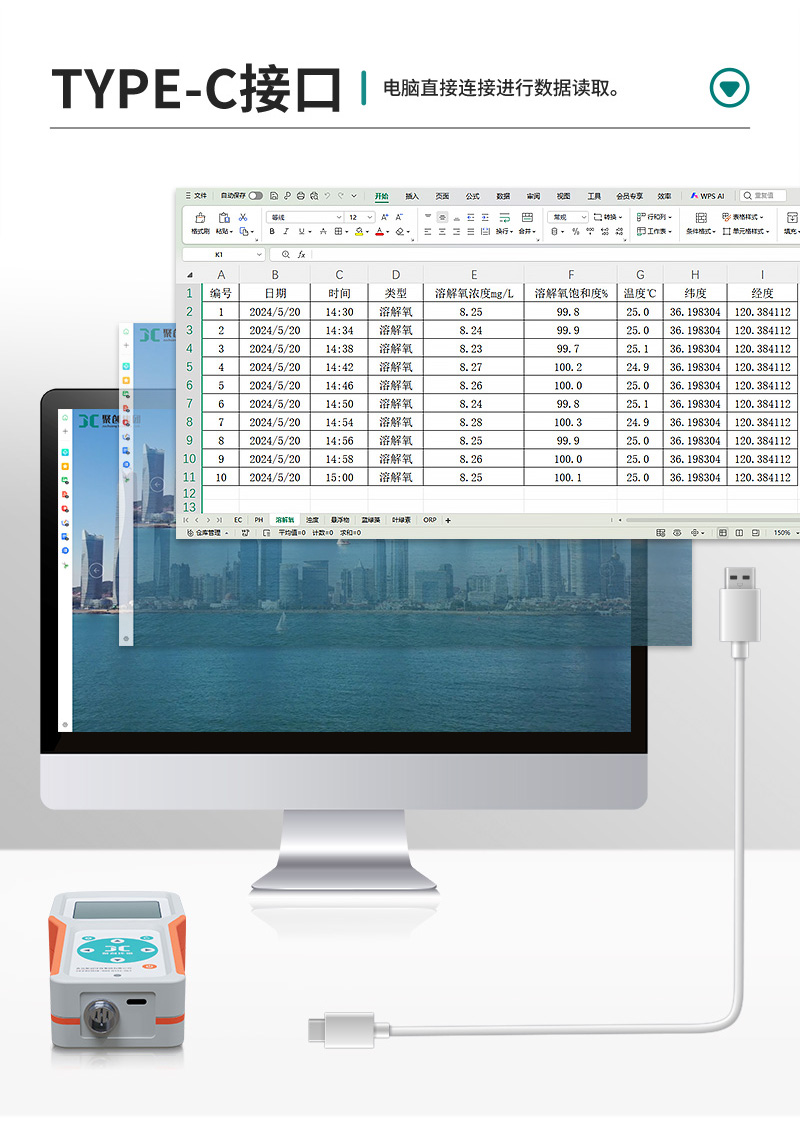
Task: Click the font color A swatch
Action: click(x=380, y=231)
